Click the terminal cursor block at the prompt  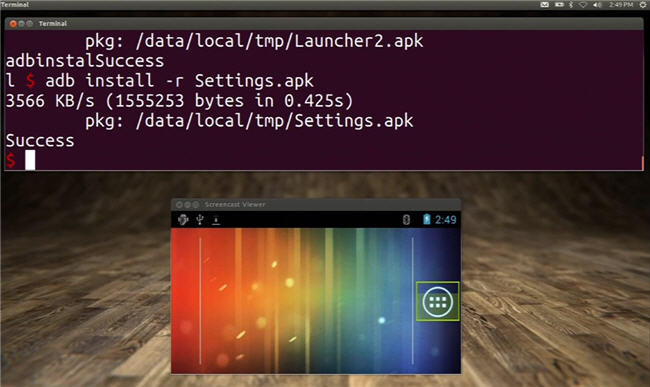tap(30, 160)
